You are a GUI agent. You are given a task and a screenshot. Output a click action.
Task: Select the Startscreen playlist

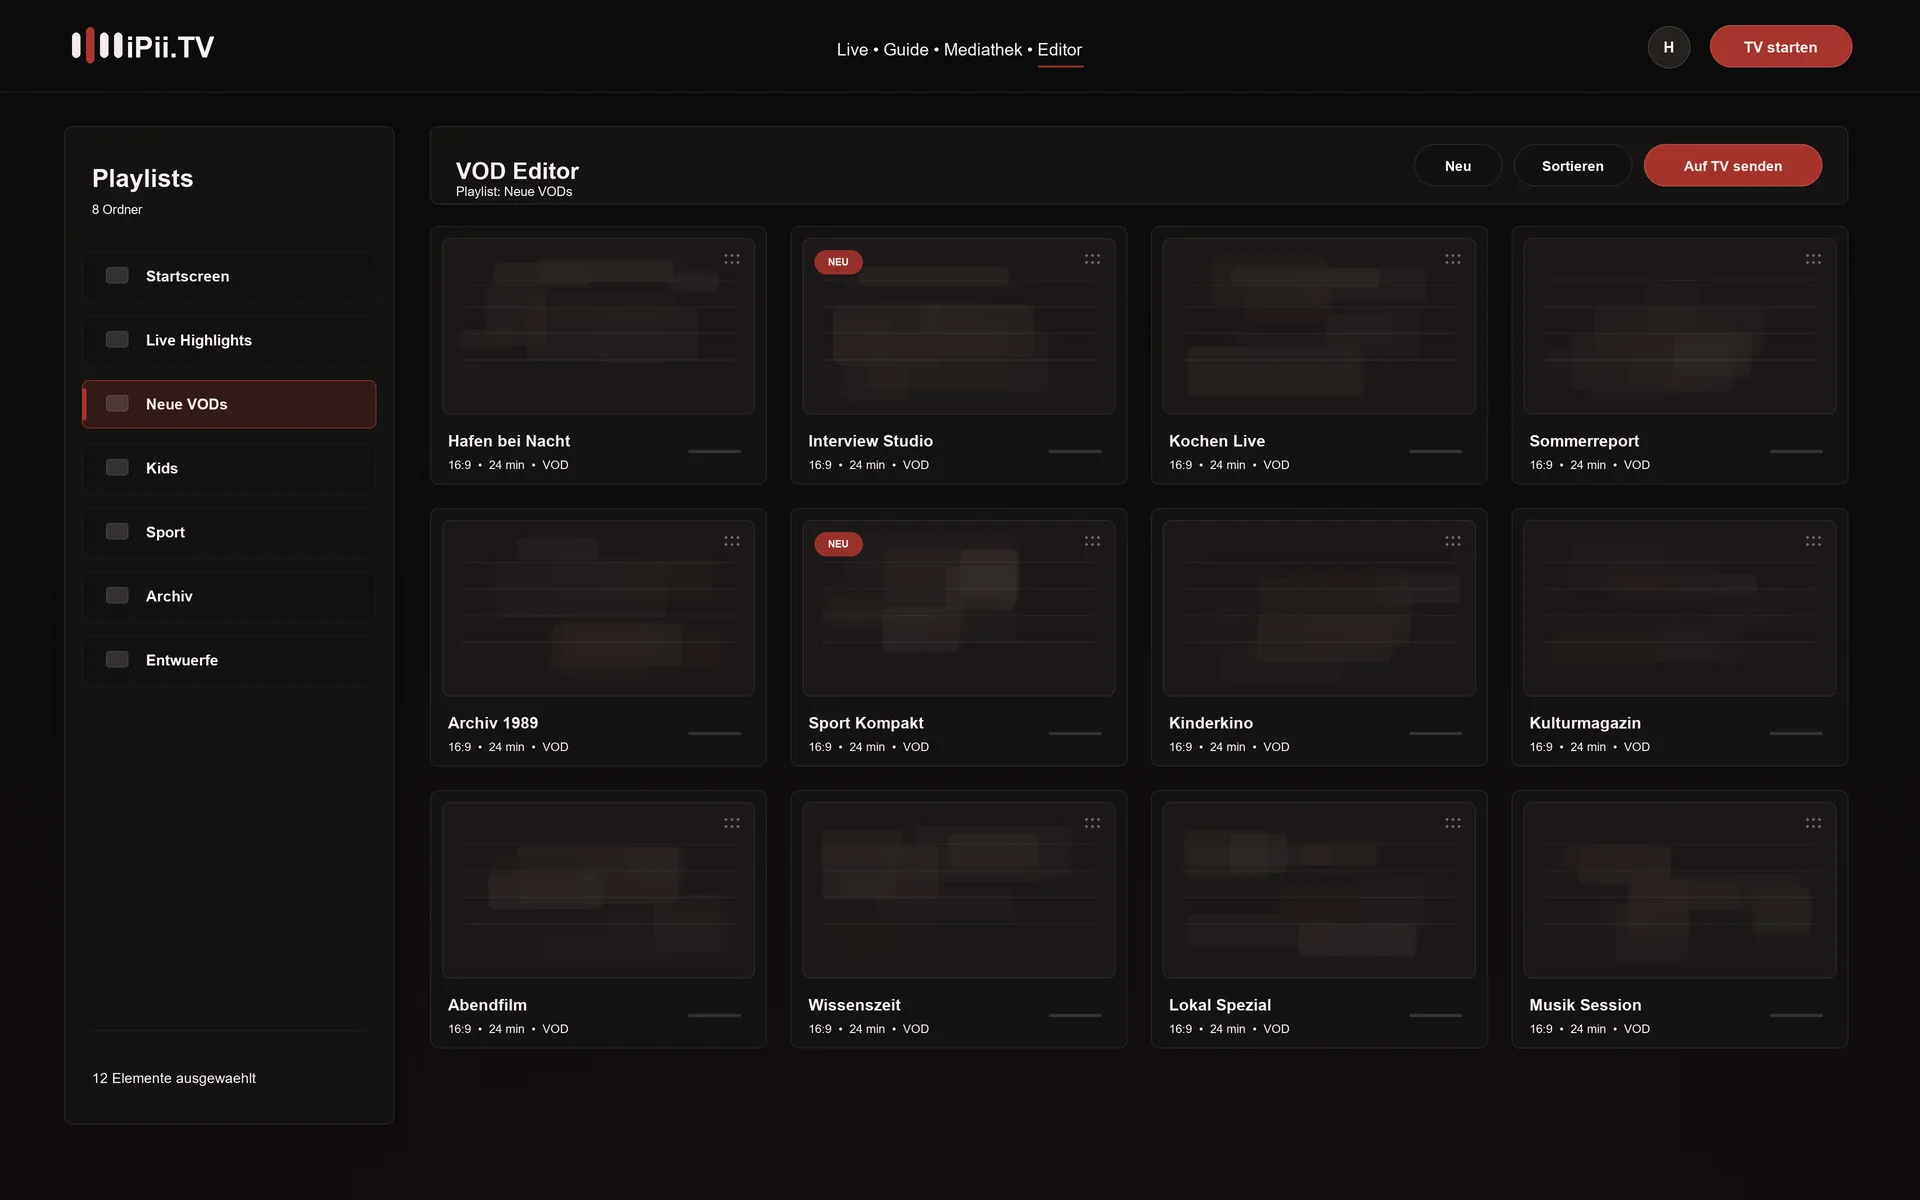tap(229, 276)
